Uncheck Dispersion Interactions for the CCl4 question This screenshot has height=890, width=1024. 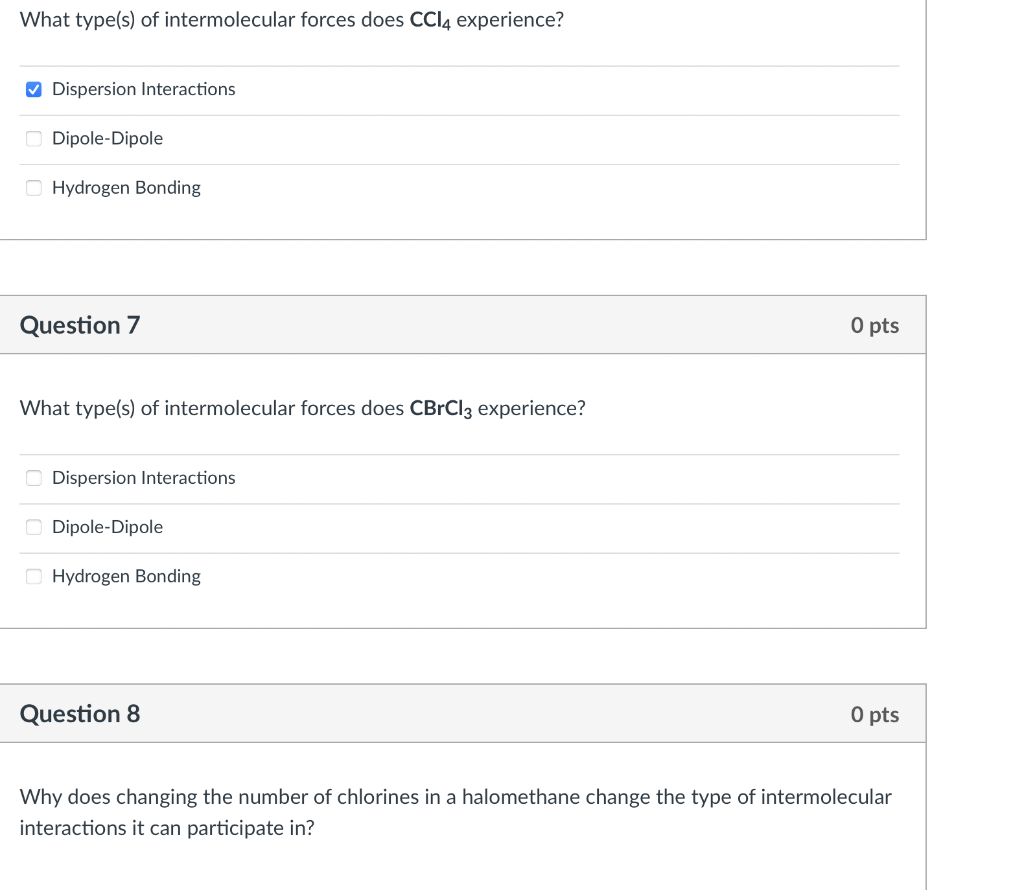click(33, 89)
